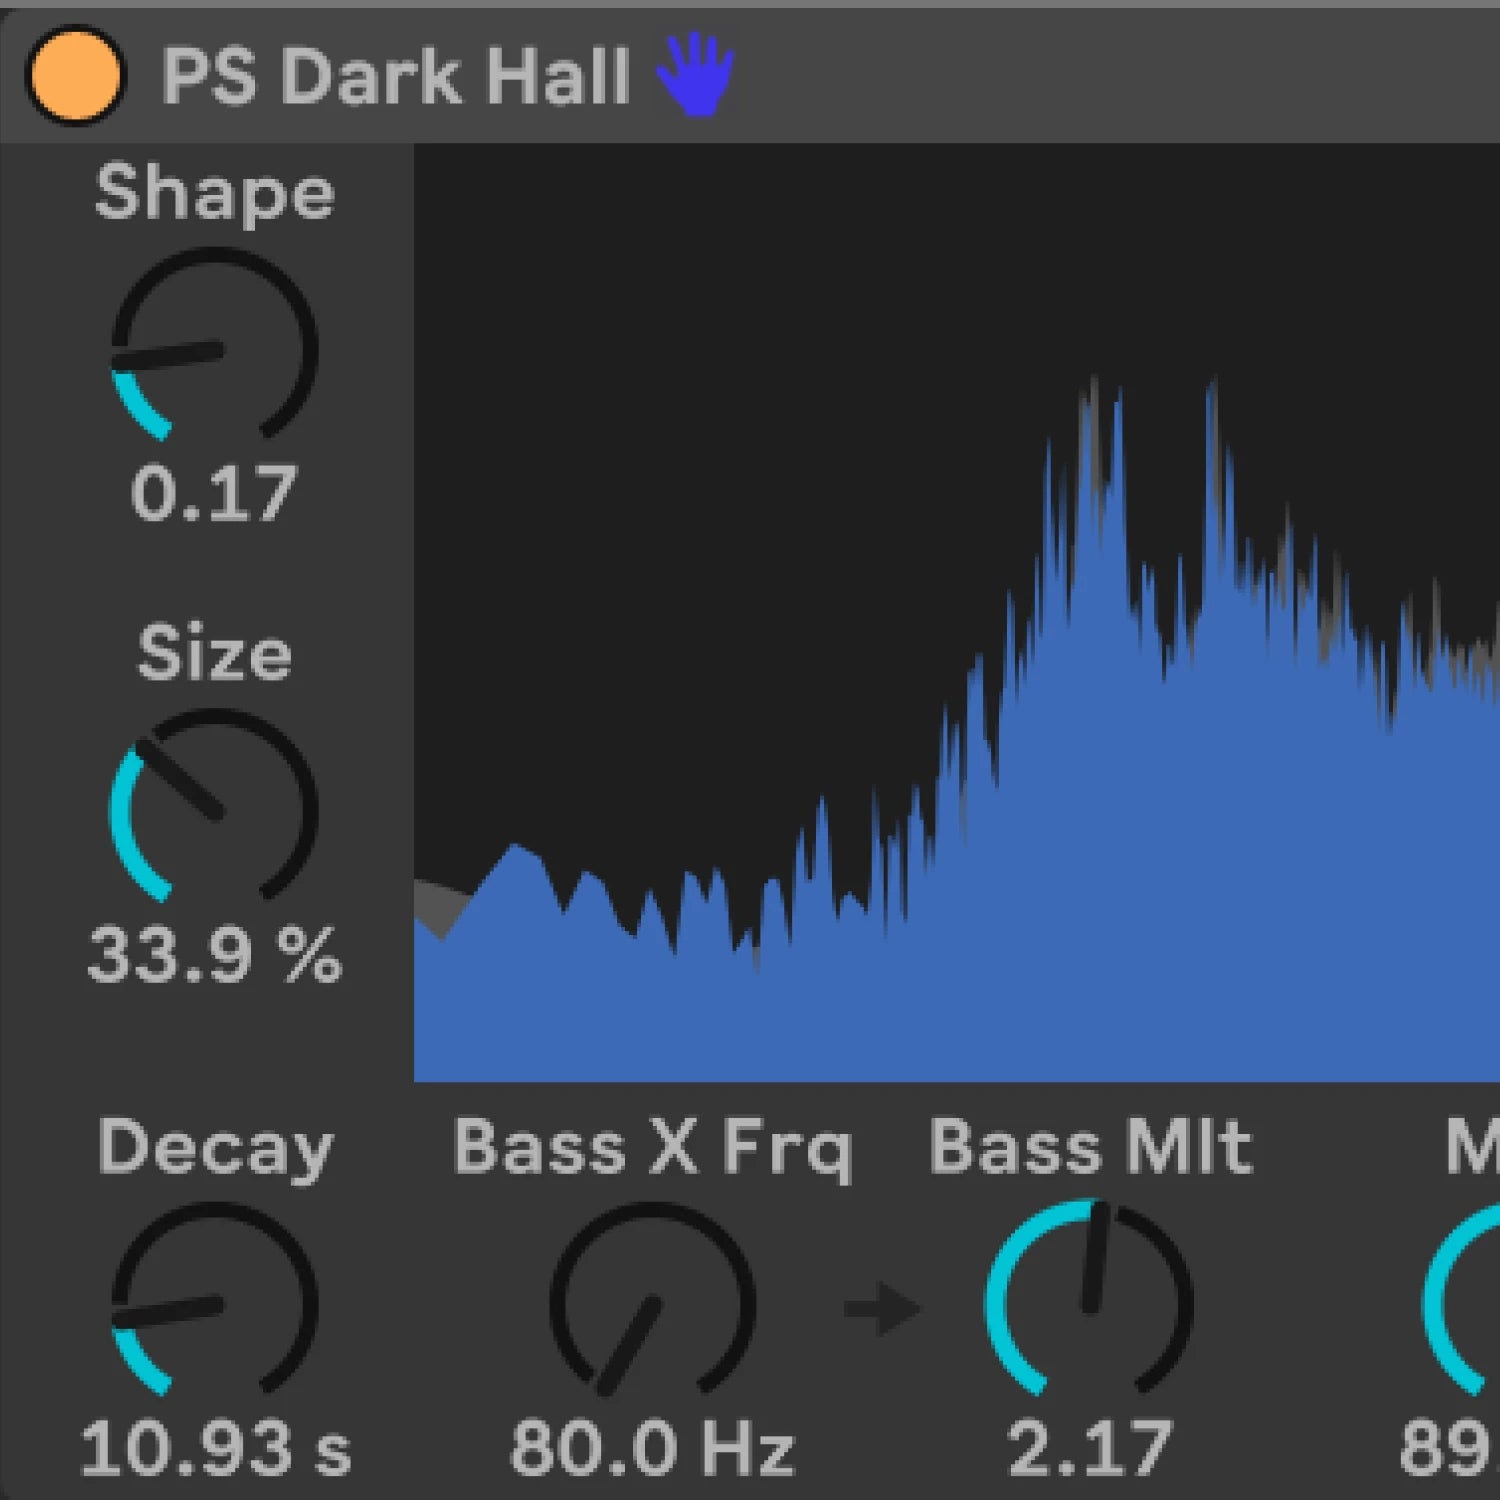Select the Bass Mlt value 2.17

tap(1090, 1448)
